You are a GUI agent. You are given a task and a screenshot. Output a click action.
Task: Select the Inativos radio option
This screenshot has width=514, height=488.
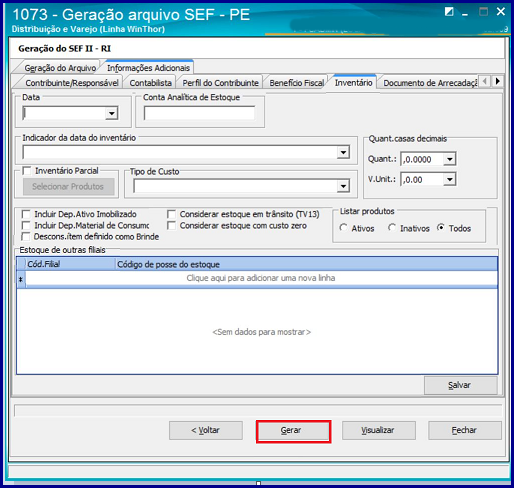392,228
